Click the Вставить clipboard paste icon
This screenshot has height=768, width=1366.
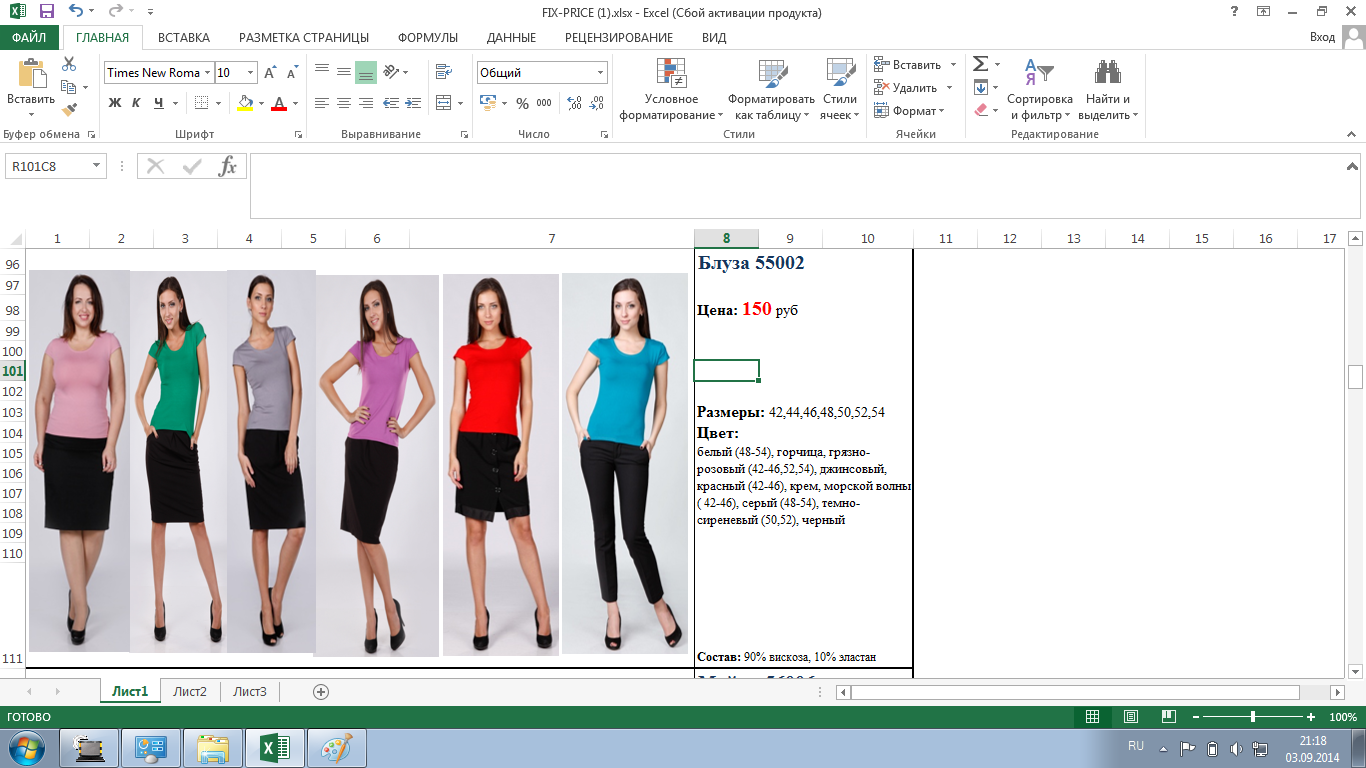point(31,75)
